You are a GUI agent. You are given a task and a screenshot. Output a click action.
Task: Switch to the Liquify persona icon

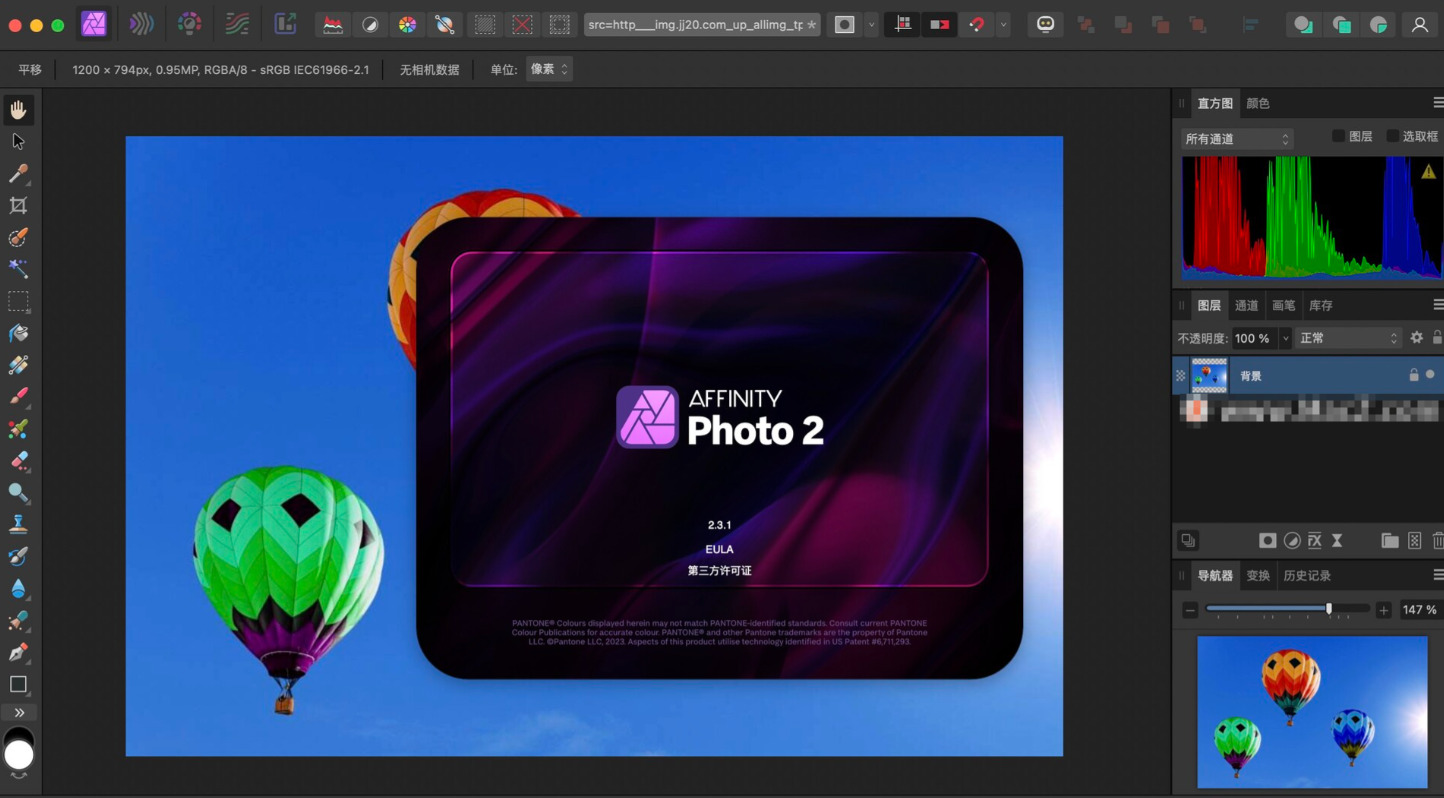[142, 24]
